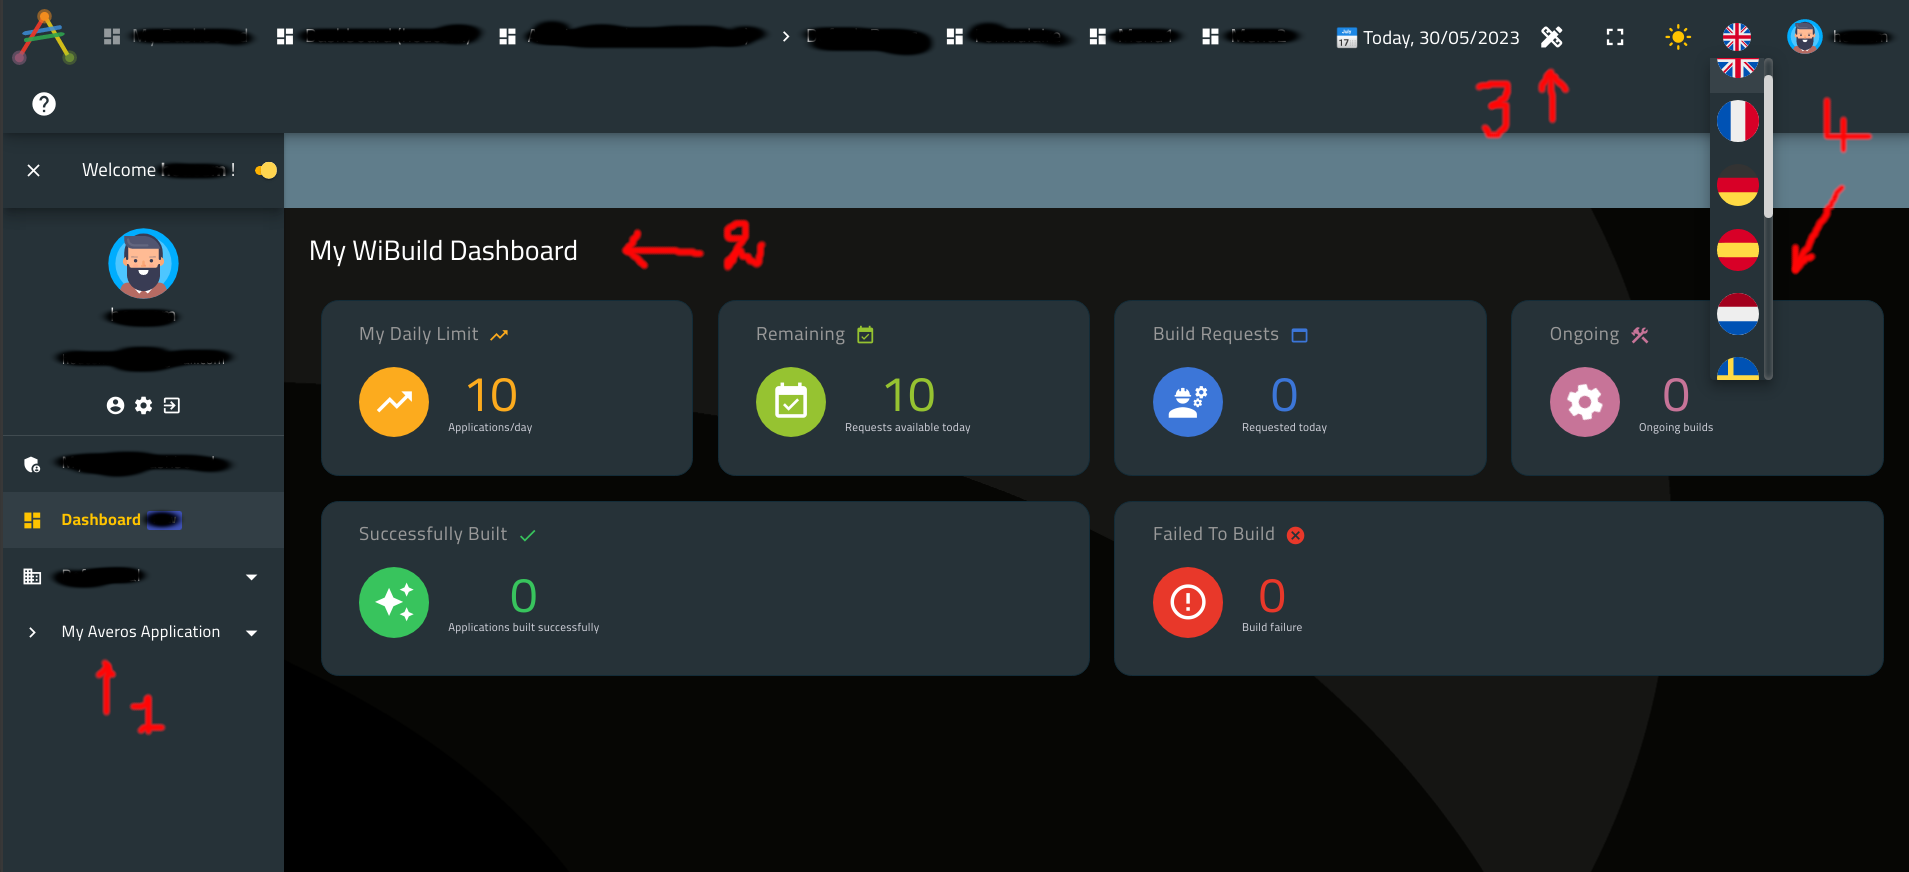The image size is (1909, 872).
Task: Click the pink gear circle in Ongoing
Action: tap(1585, 402)
